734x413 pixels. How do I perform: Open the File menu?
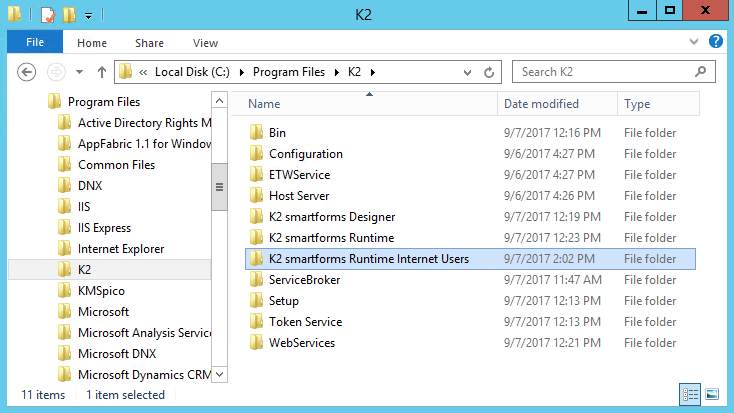click(35, 43)
